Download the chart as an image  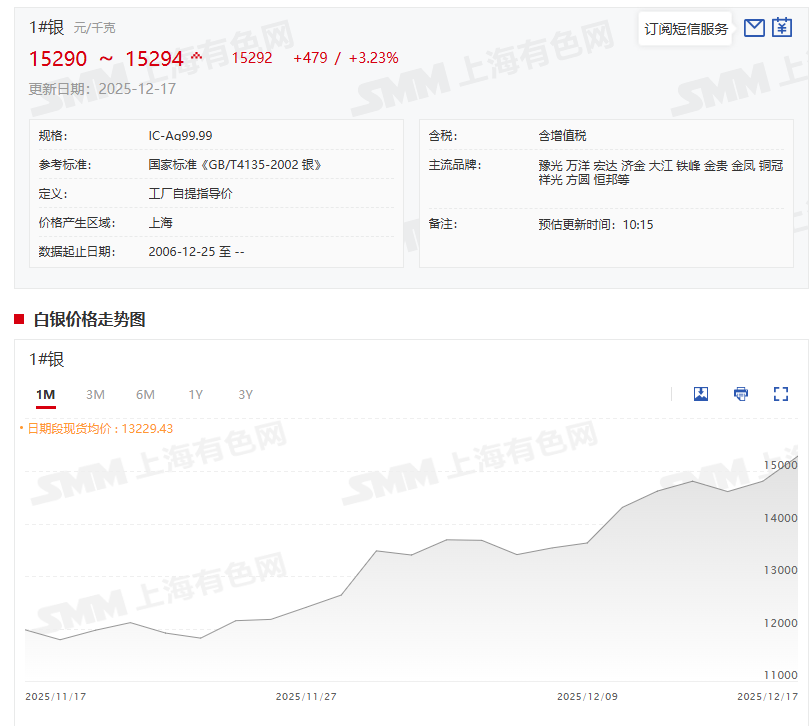tap(701, 394)
